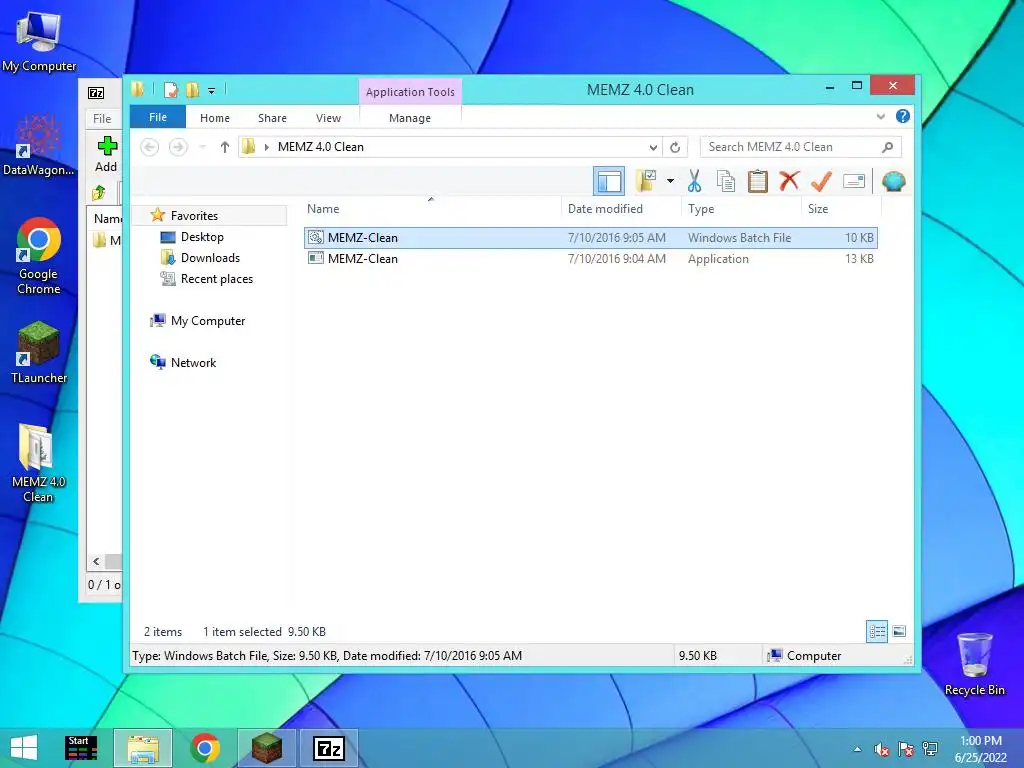The image size is (1024, 768).
Task: Click the Forward navigation arrow
Action: pos(178,148)
